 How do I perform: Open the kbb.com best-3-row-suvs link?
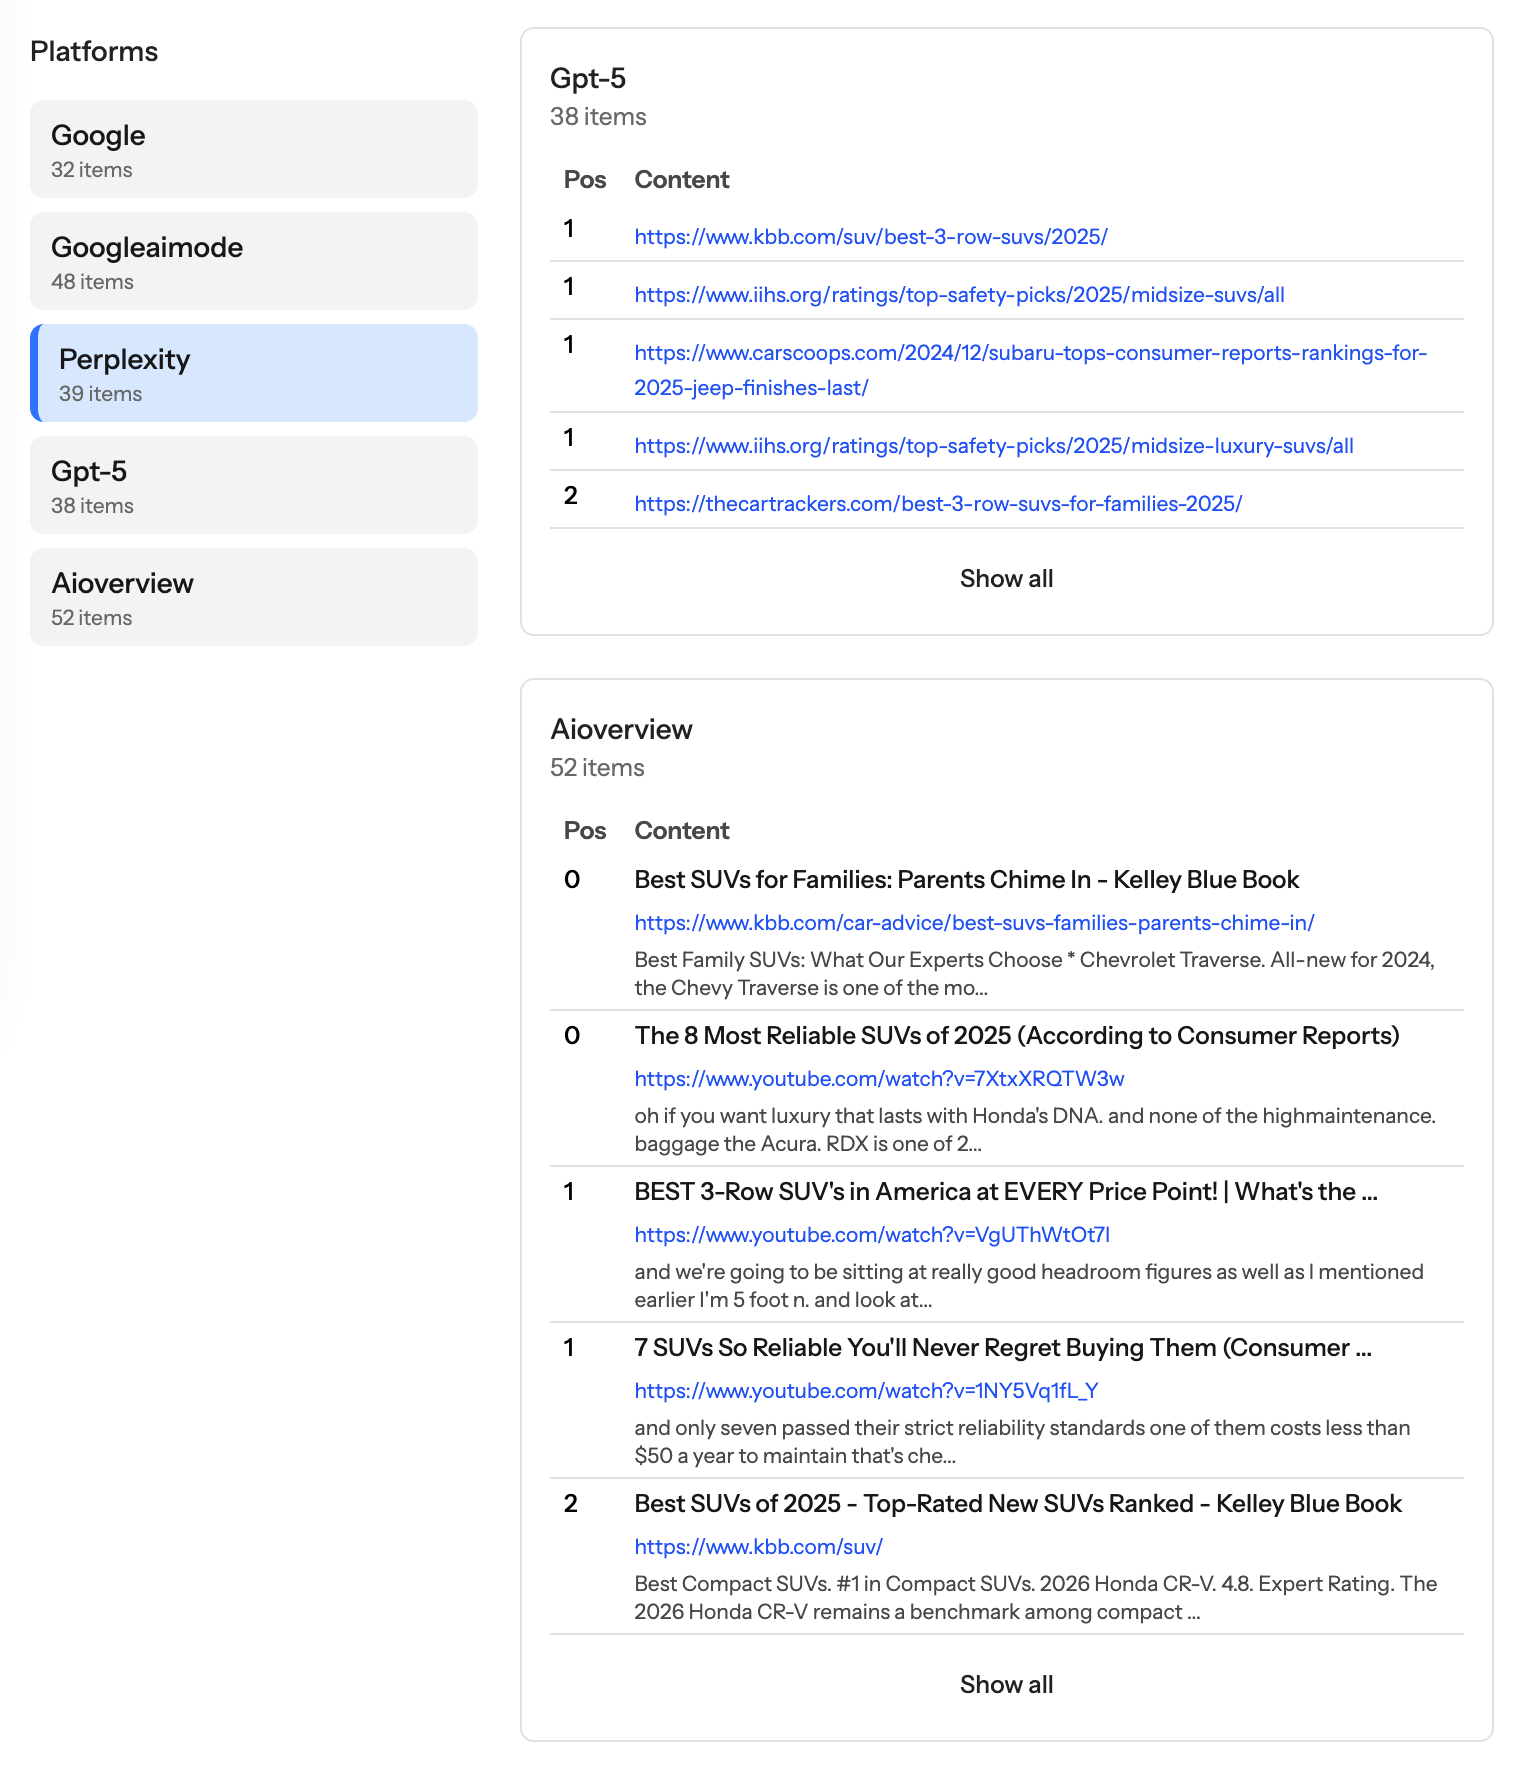coord(870,237)
